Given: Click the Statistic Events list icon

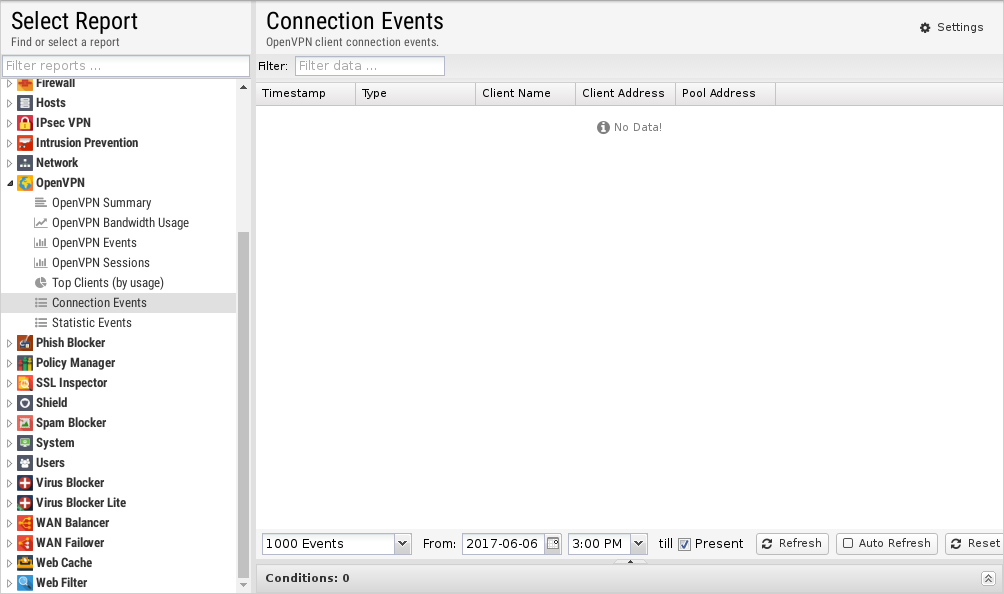Looking at the screenshot, I should tap(40, 323).
